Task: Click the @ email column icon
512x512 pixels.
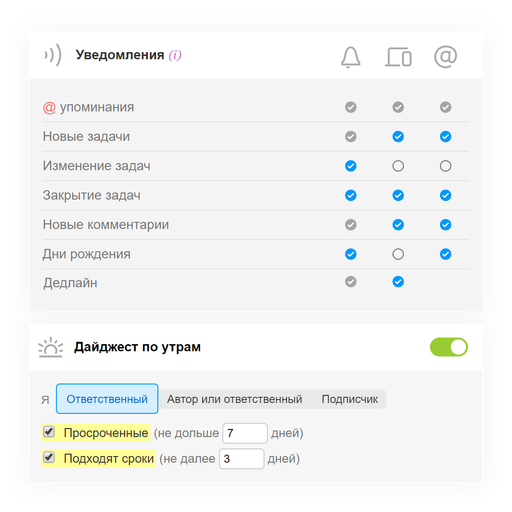Action: tap(445, 57)
